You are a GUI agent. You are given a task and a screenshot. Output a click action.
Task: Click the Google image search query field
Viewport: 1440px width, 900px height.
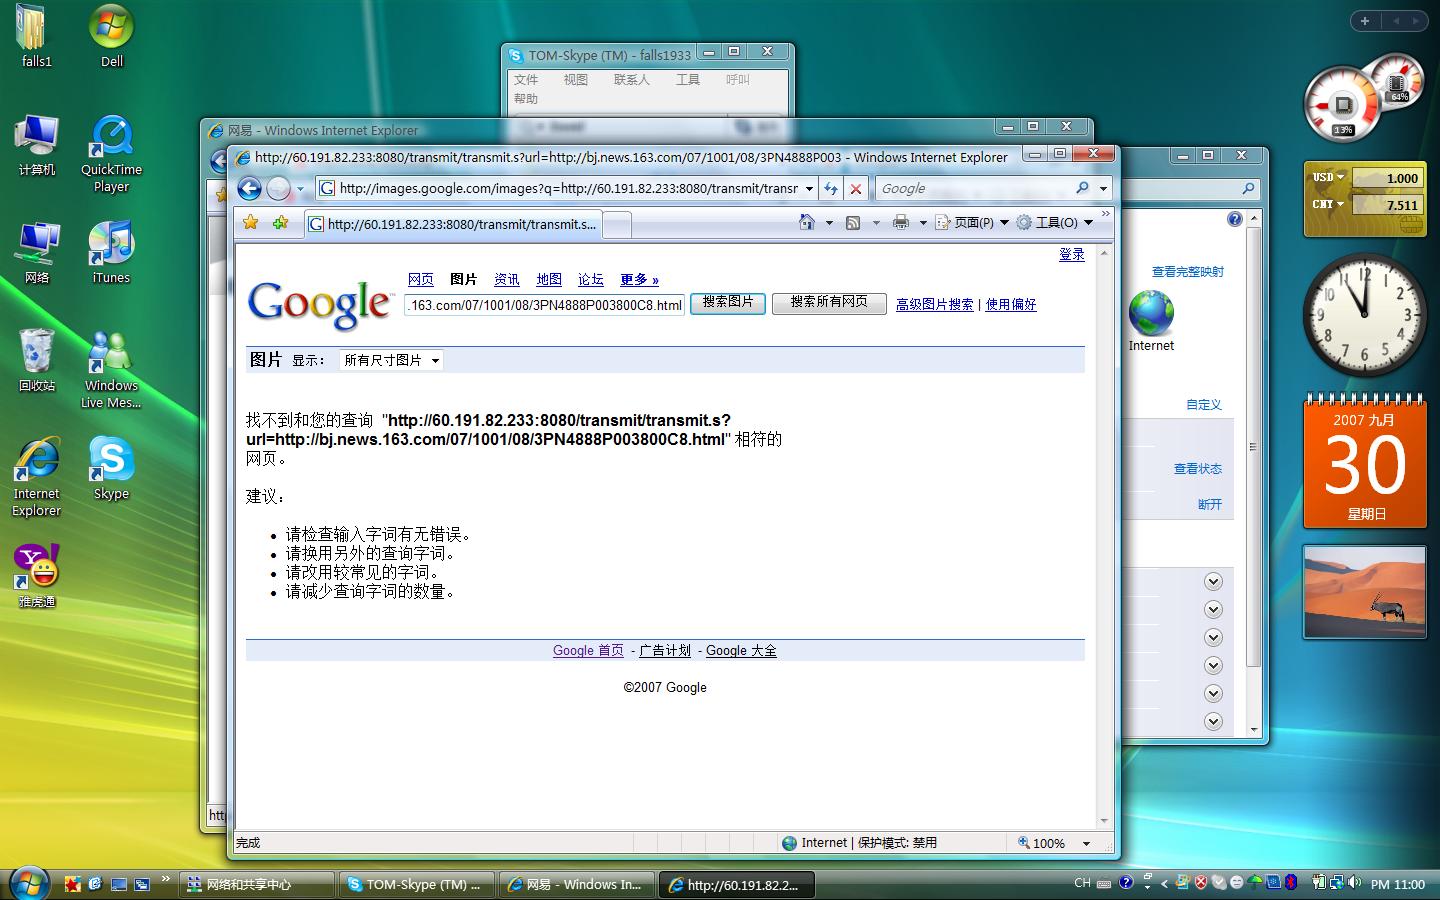click(545, 305)
